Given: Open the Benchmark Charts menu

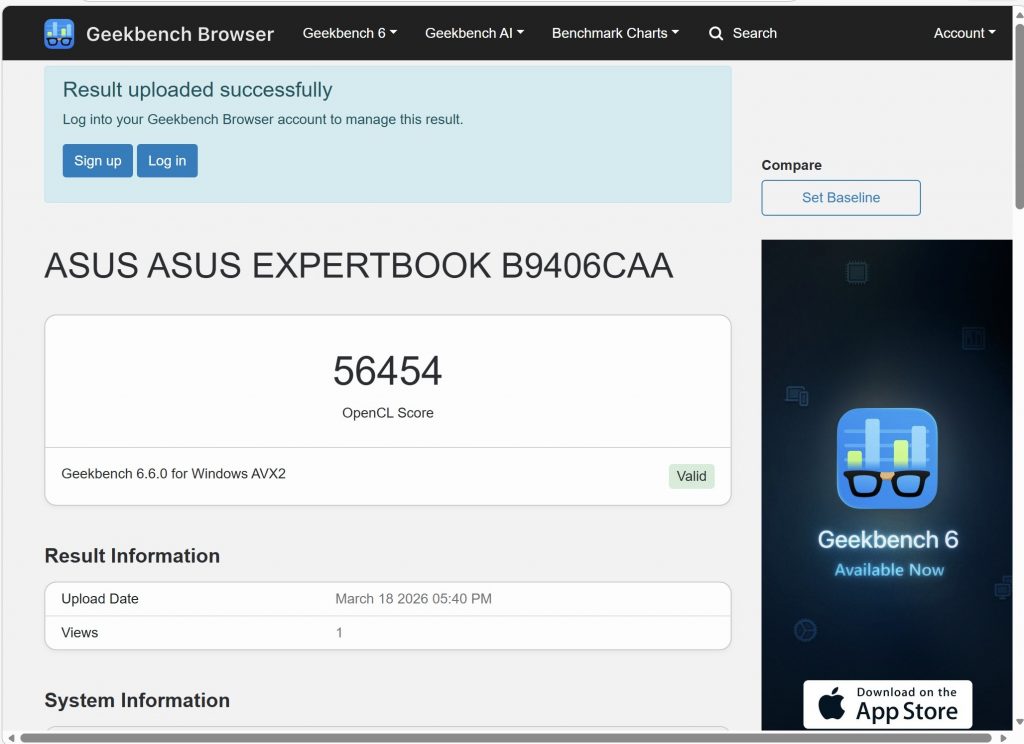Looking at the screenshot, I should [x=614, y=33].
